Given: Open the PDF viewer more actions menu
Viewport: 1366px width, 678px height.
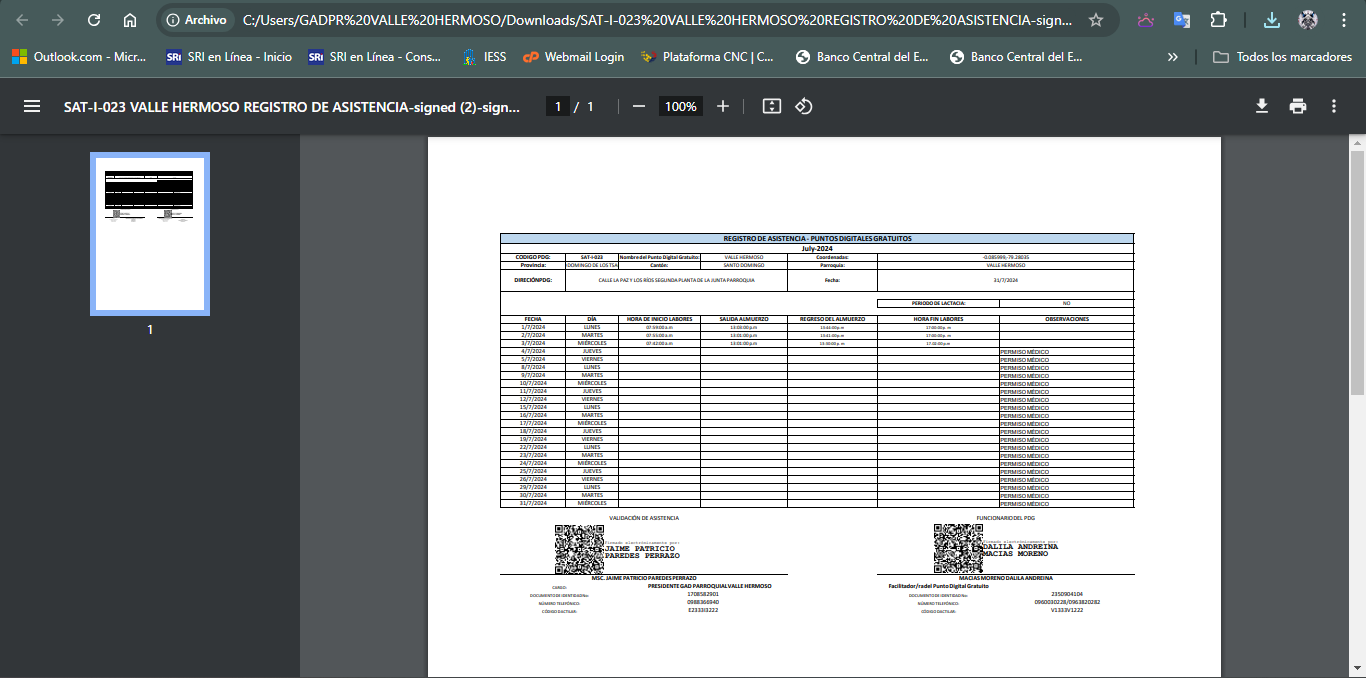Looking at the screenshot, I should tap(1334, 106).
